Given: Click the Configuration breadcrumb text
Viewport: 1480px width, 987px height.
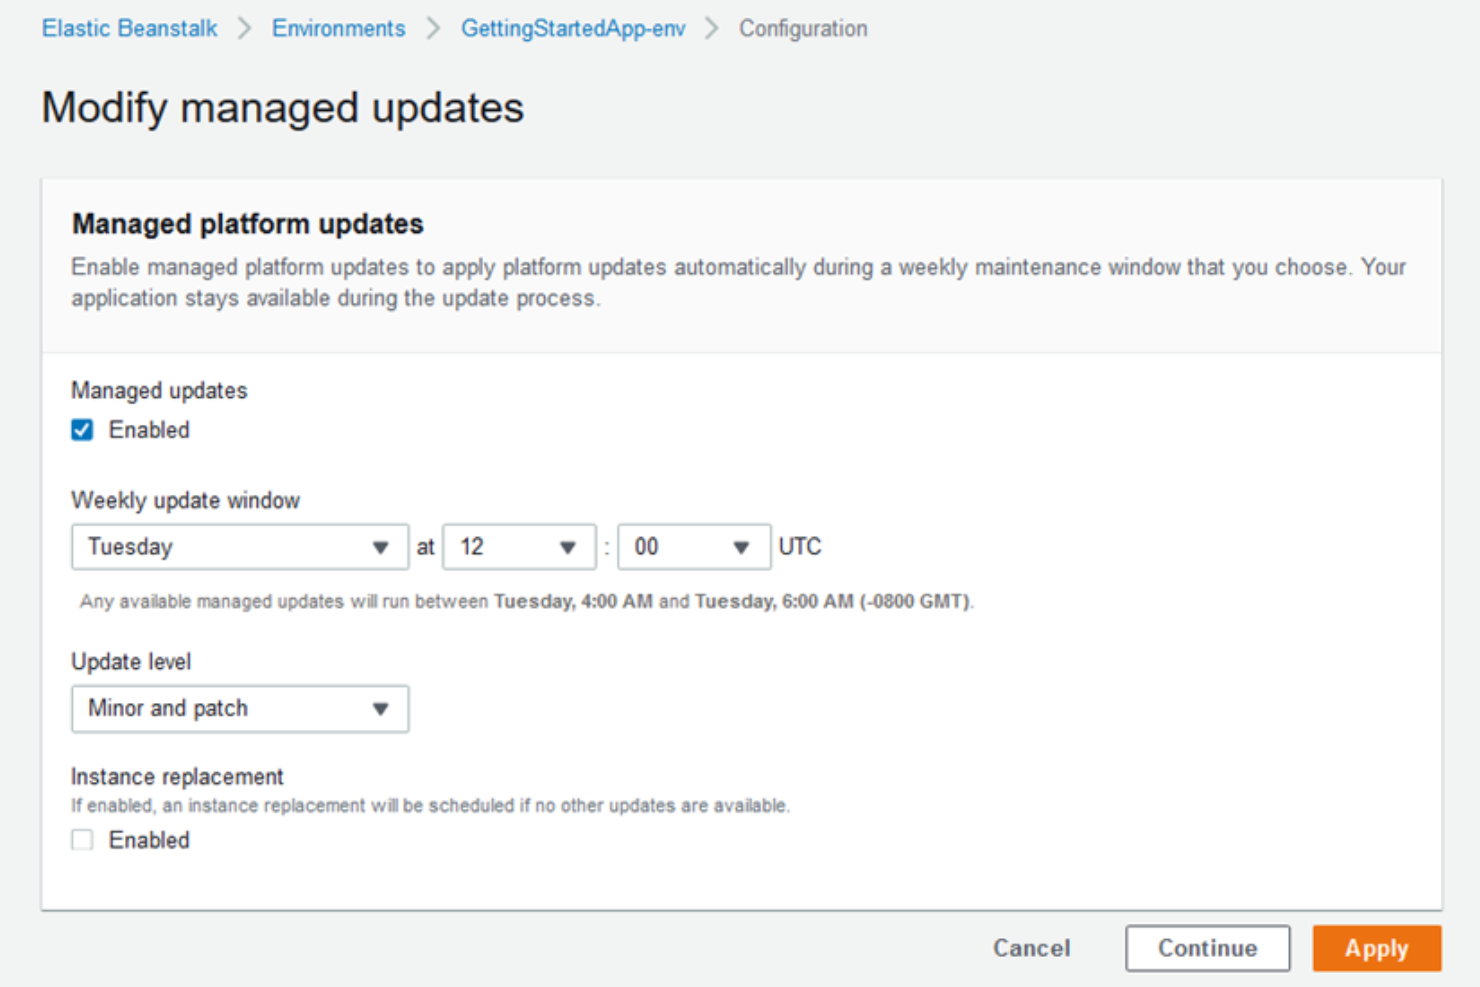Looking at the screenshot, I should coord(803,29).
